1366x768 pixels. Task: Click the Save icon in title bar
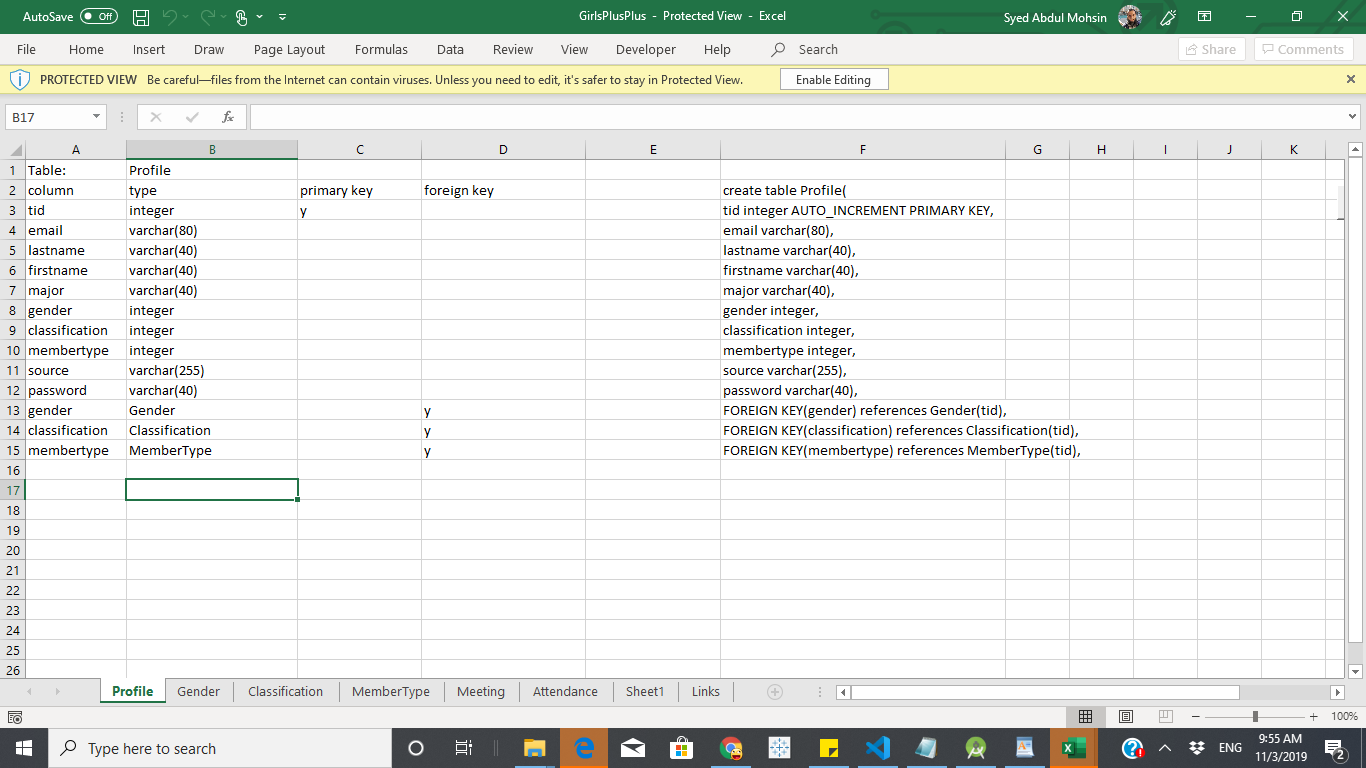click(x=141, y=17)
